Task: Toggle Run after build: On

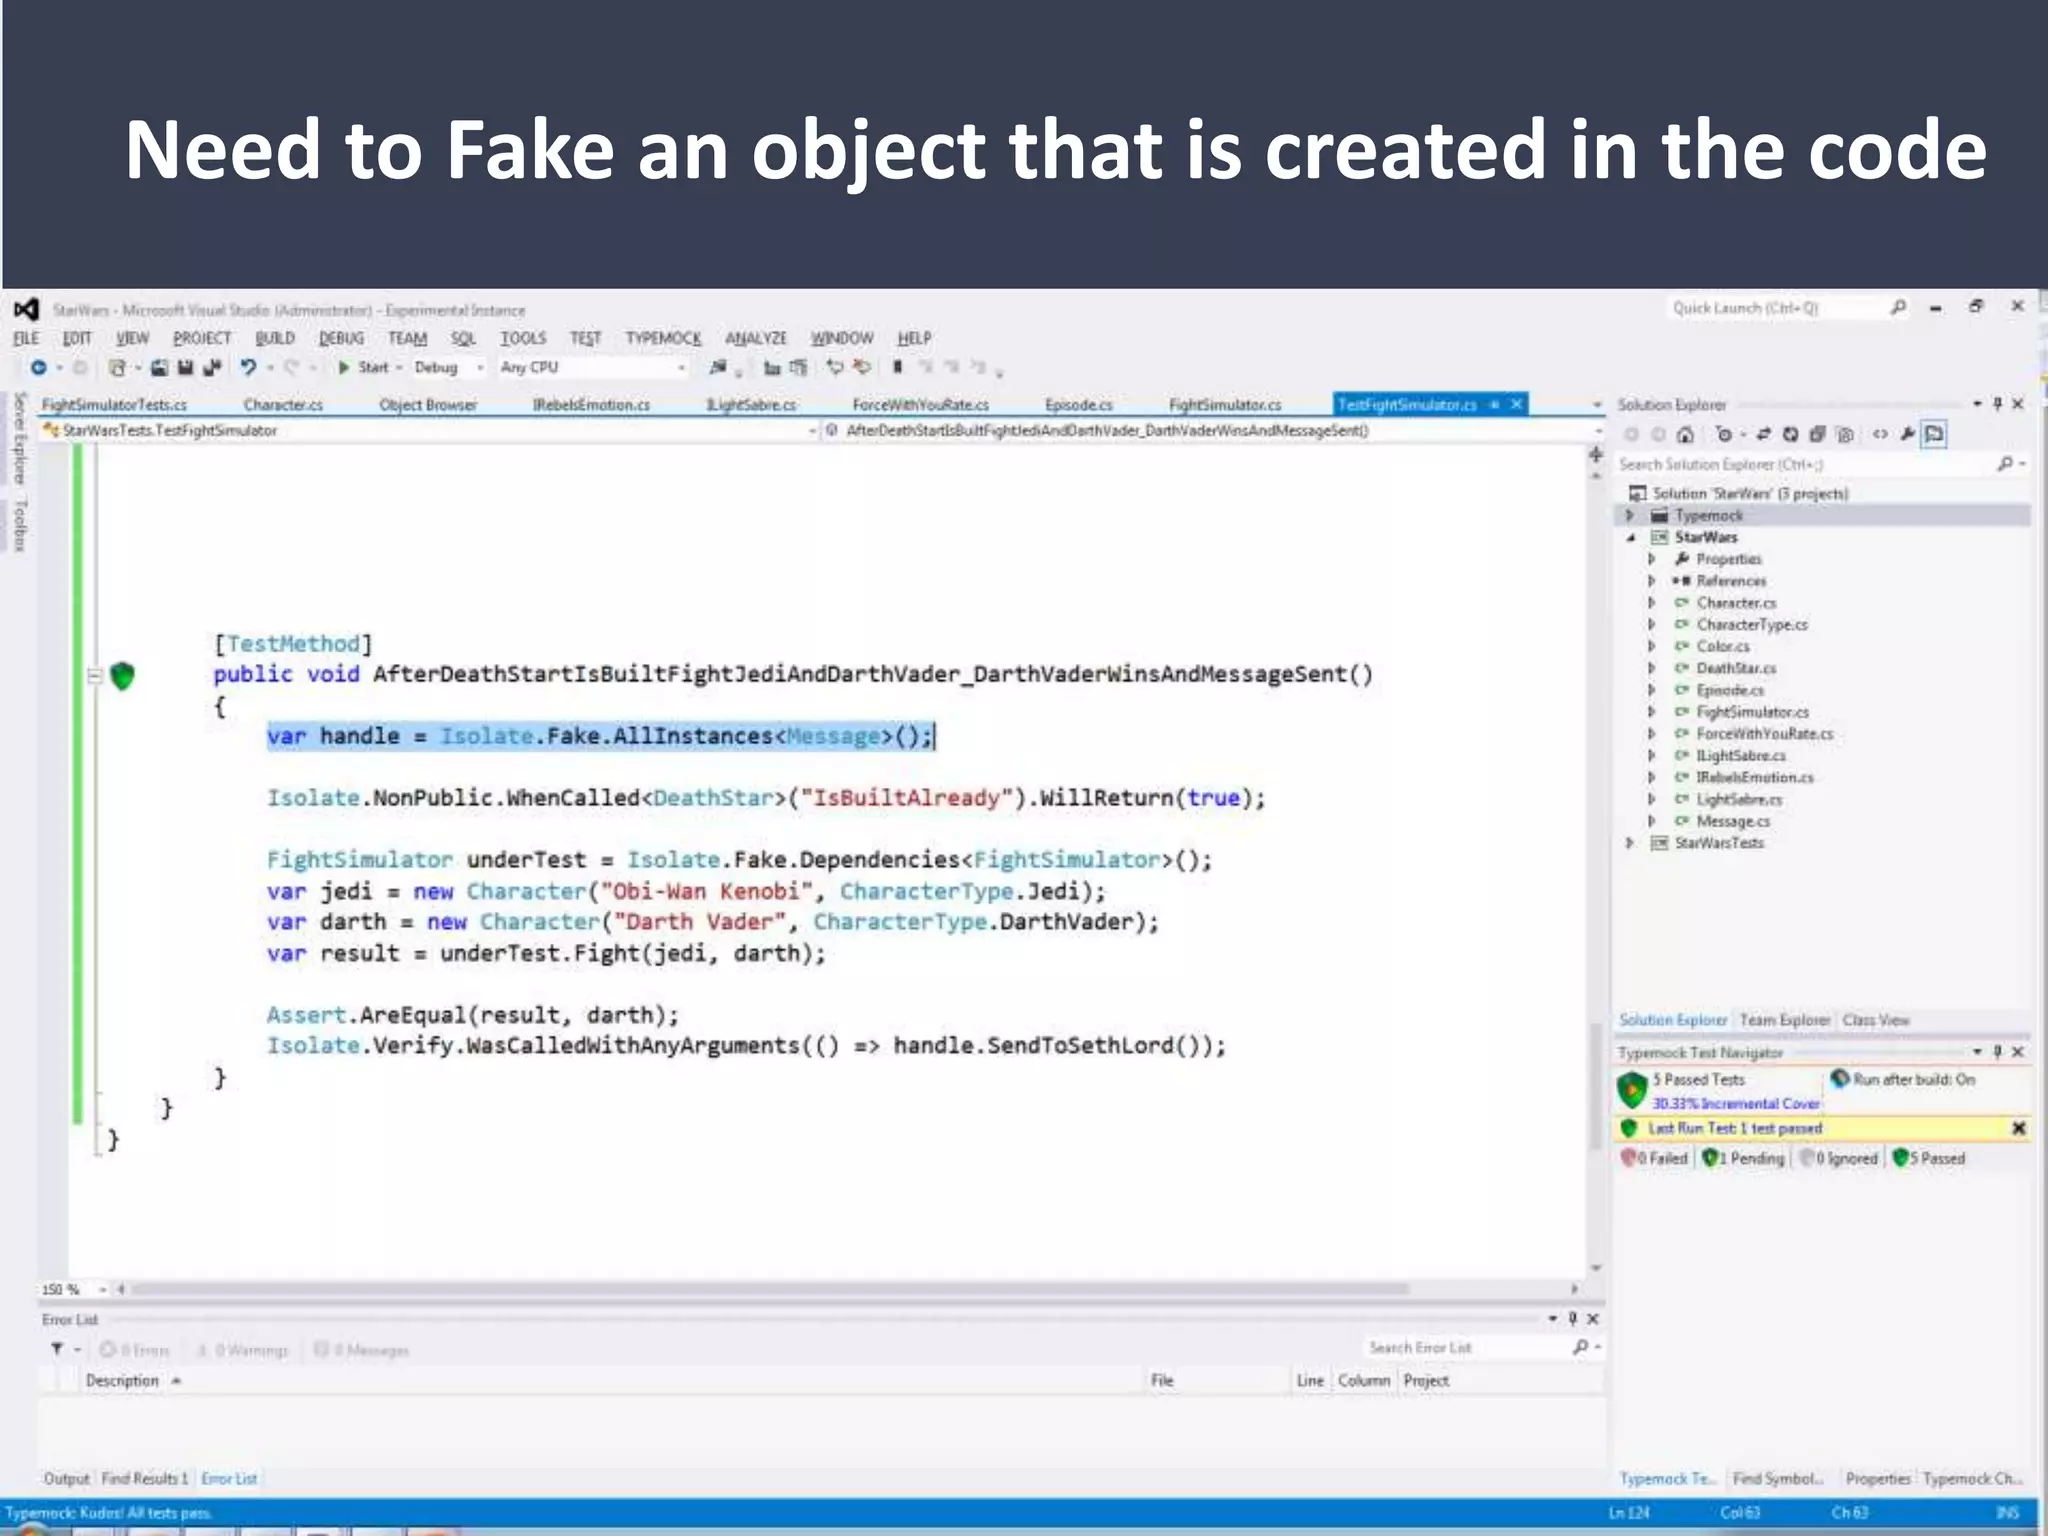Action: click(1903, 1079)
